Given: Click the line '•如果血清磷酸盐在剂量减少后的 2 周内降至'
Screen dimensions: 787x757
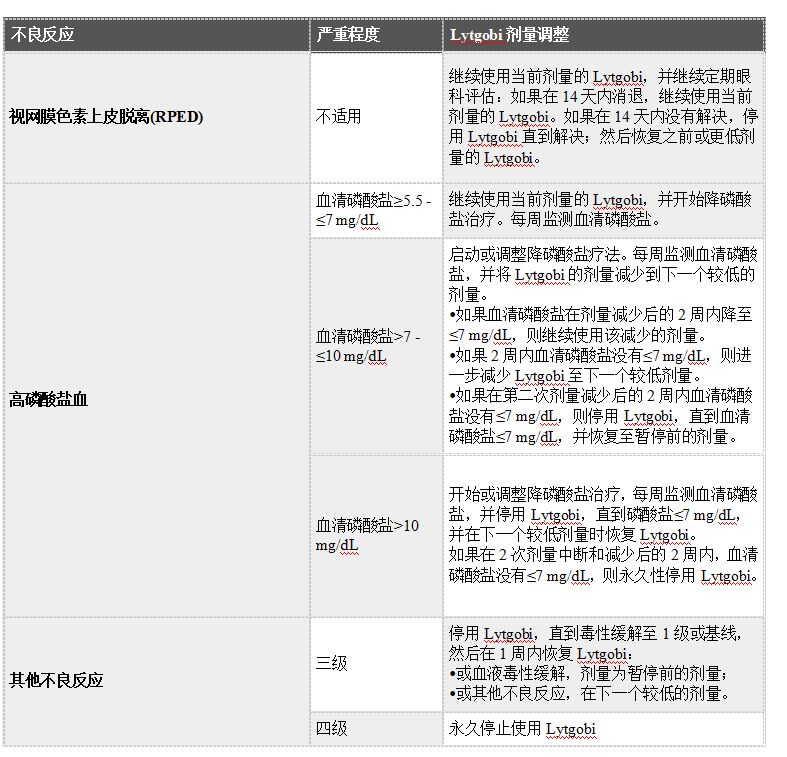Looking at the screenshot, I should point(600,315).
